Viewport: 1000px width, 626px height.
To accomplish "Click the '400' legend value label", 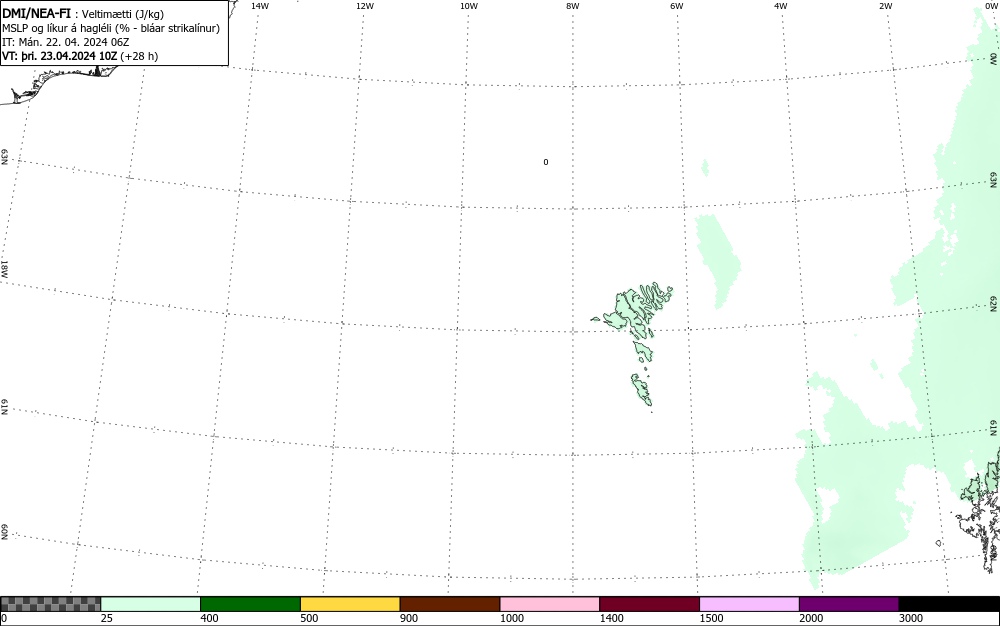I will 209,618.
